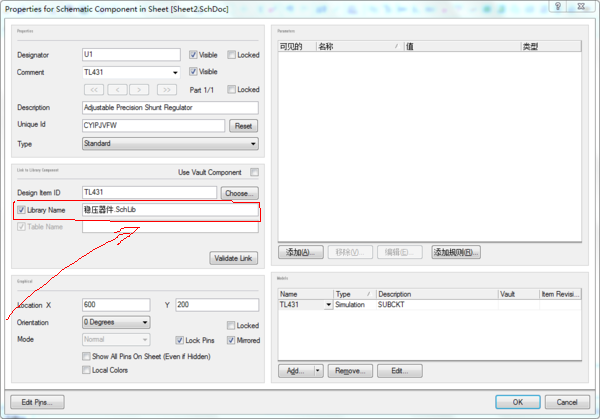The image size is (600, 419).
Task: Reset the Unique Id
Action: (x=243, y=126)
